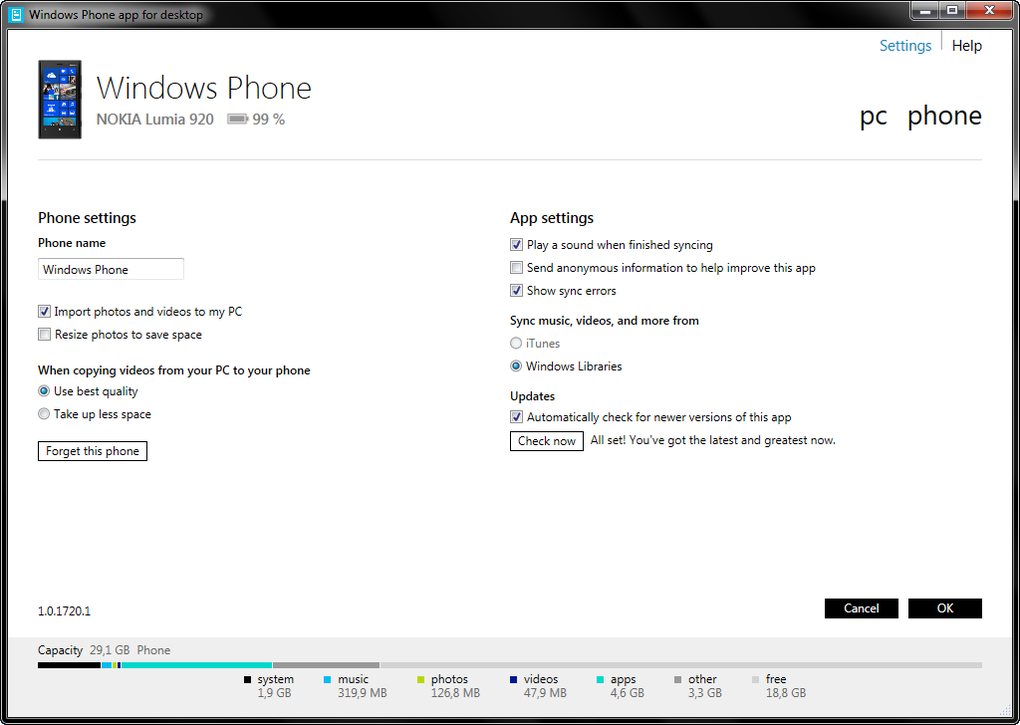This screenshot has width=1020, height=725.
Task: Click the 'All set!' update status message
Action: tap(713, 440)
